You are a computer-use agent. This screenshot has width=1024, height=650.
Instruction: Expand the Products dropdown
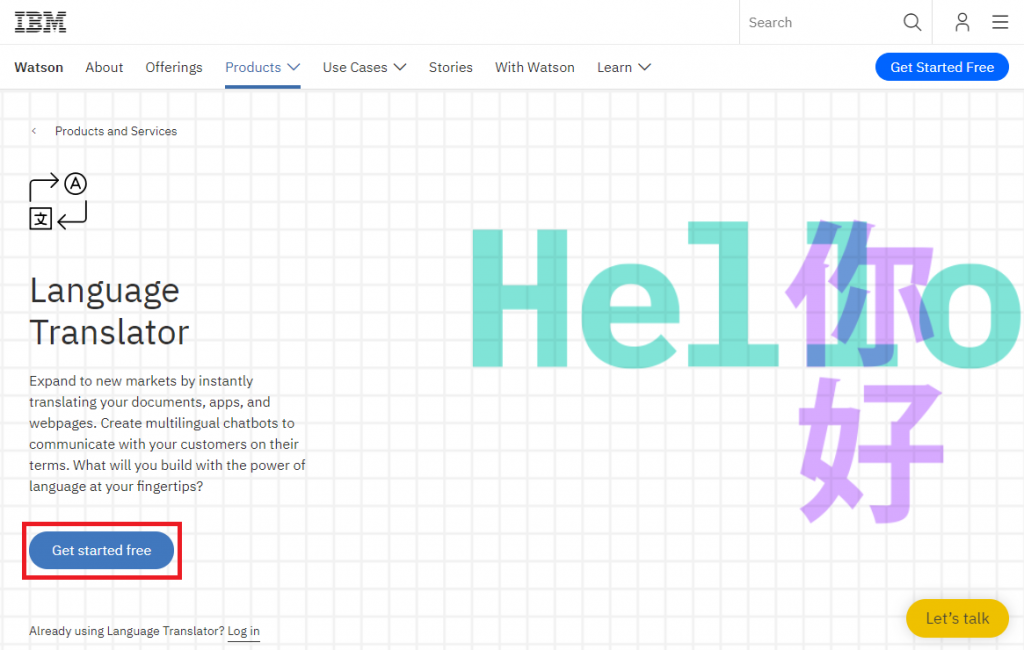tap(262, 67)
